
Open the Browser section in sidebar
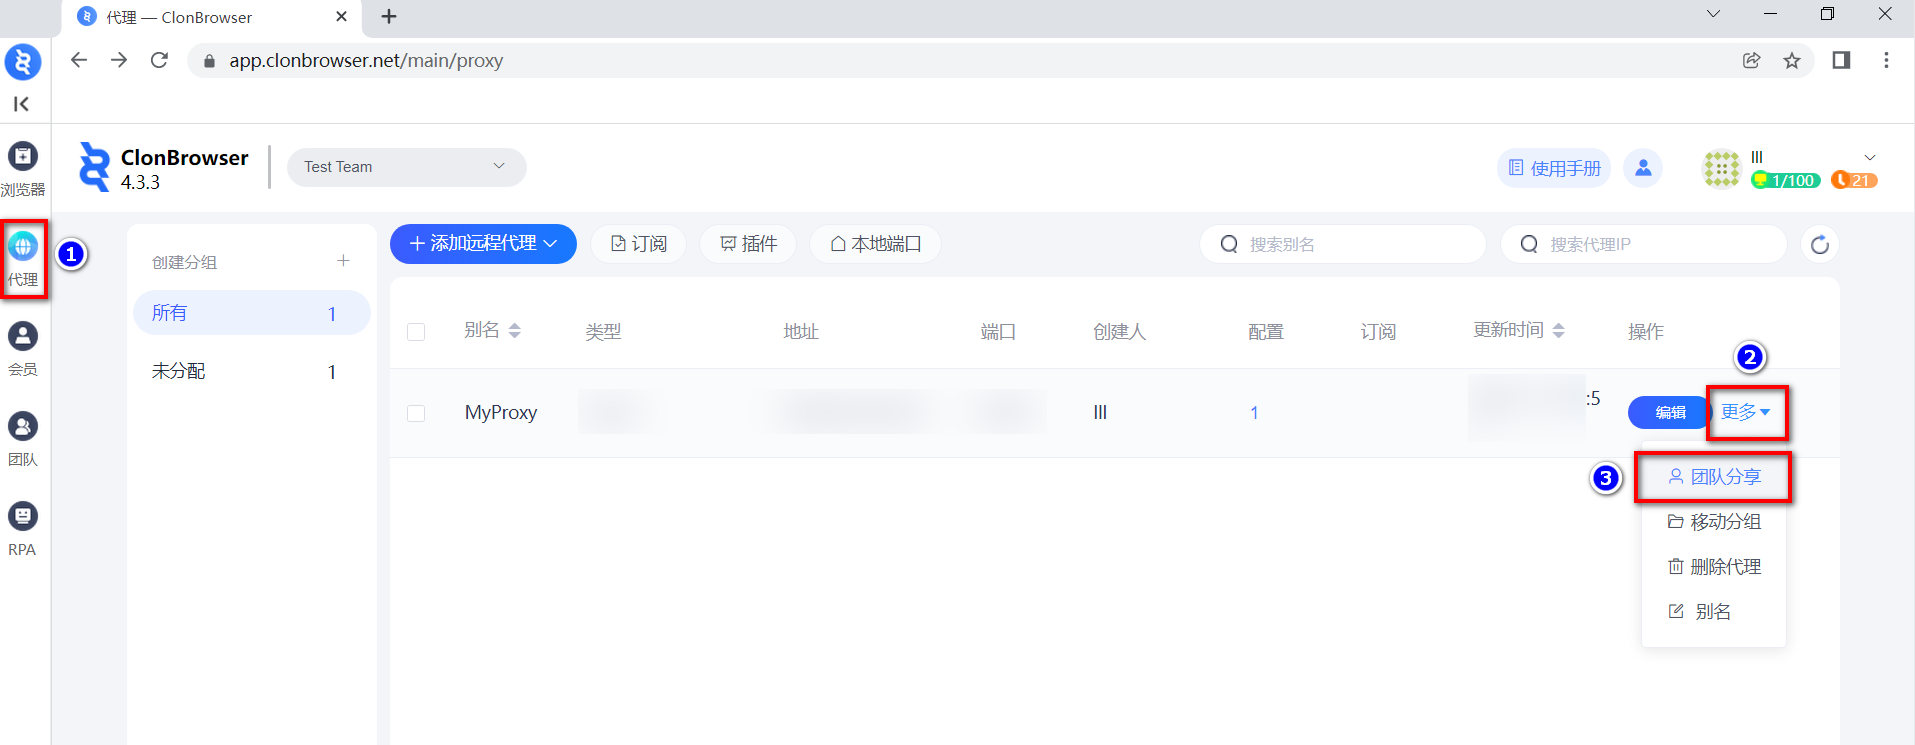tap(22, 157)
